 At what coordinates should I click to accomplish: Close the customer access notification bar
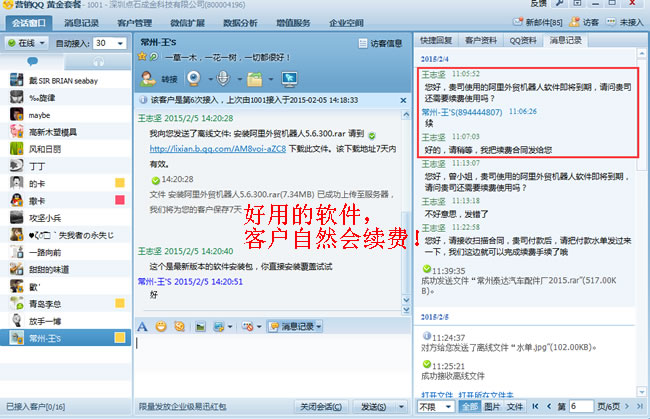click(x=403, y=100)
